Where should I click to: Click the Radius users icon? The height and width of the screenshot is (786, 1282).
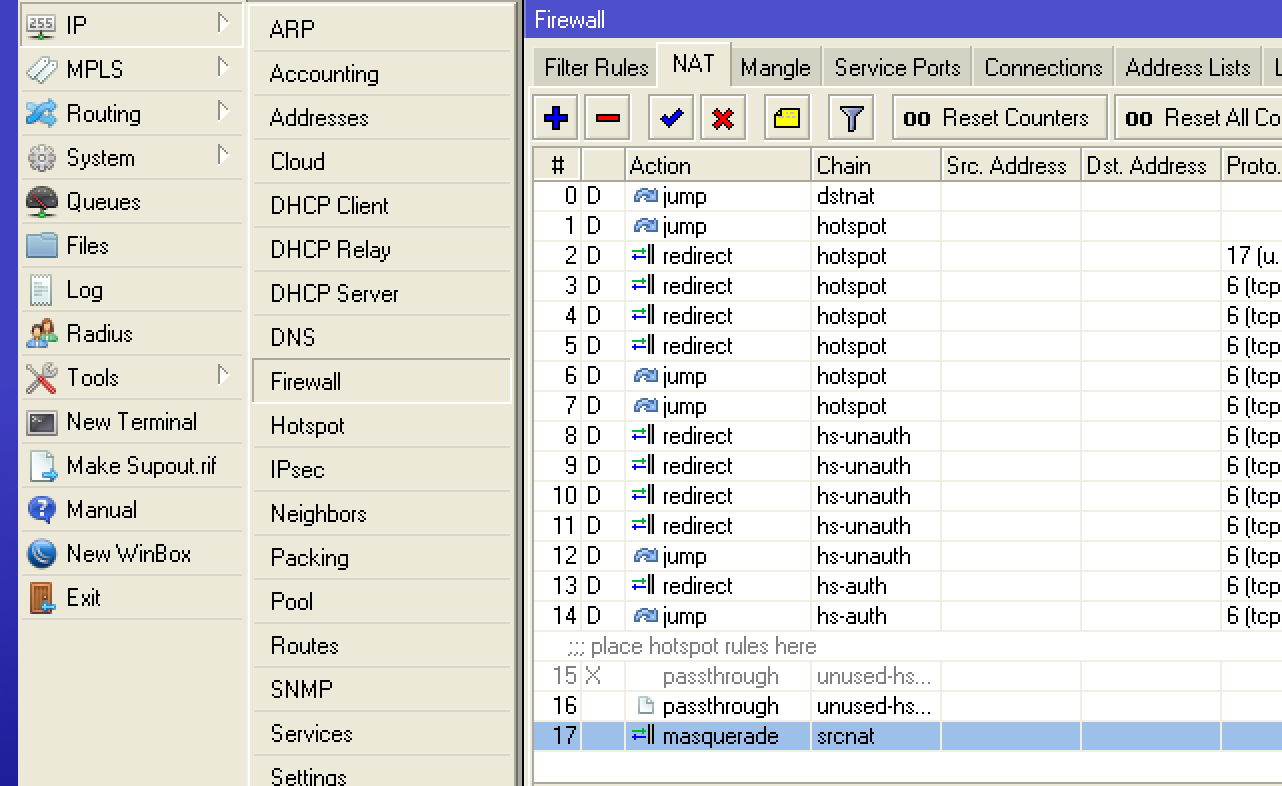[41, 333]
